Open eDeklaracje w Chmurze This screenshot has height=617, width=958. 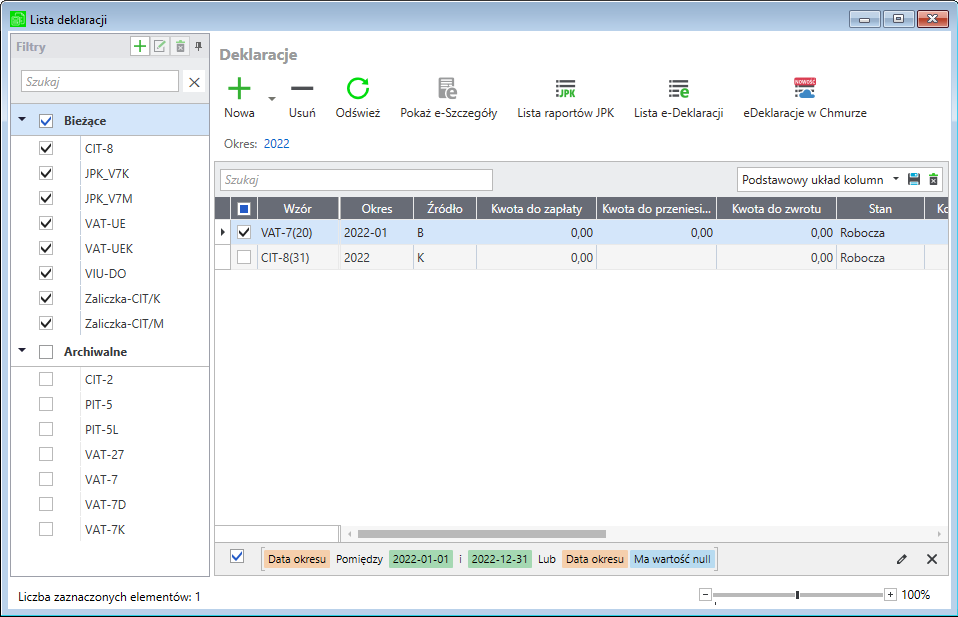pyautogui.click(x=805, y=89)
